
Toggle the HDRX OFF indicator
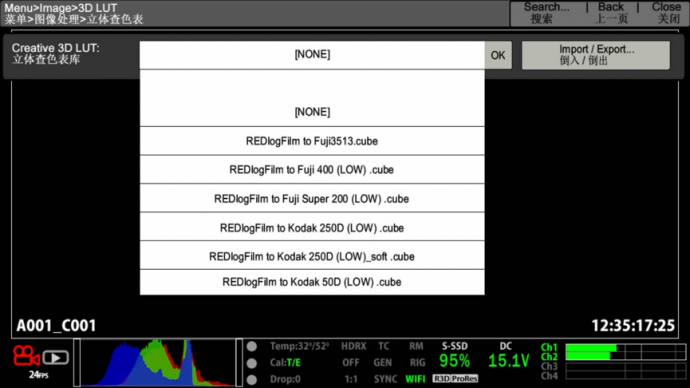[353, 355]
